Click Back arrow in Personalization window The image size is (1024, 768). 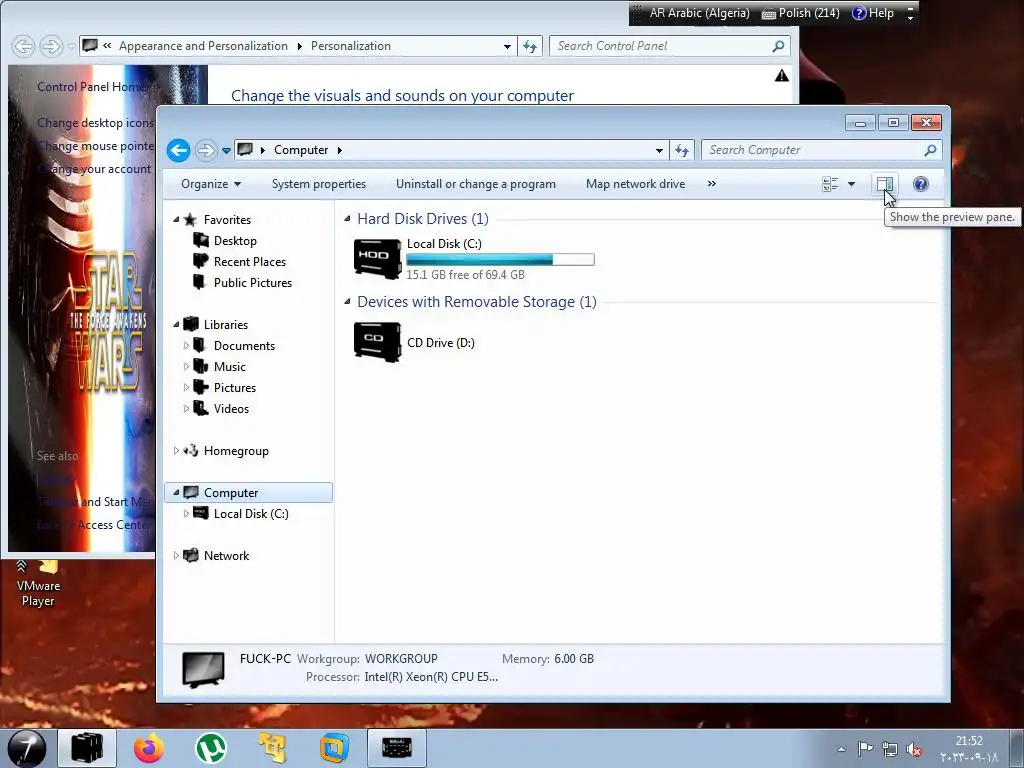tap(23, 46)
